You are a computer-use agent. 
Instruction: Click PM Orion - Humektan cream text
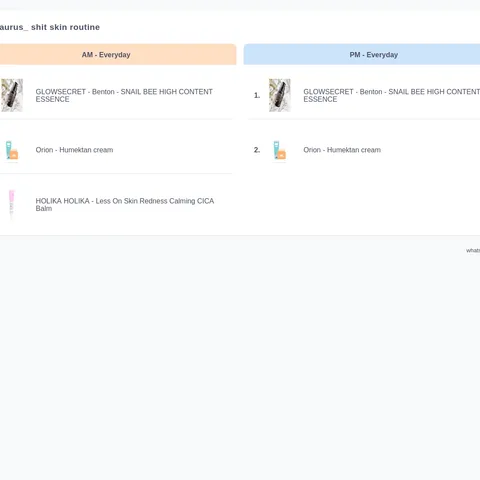342,150
